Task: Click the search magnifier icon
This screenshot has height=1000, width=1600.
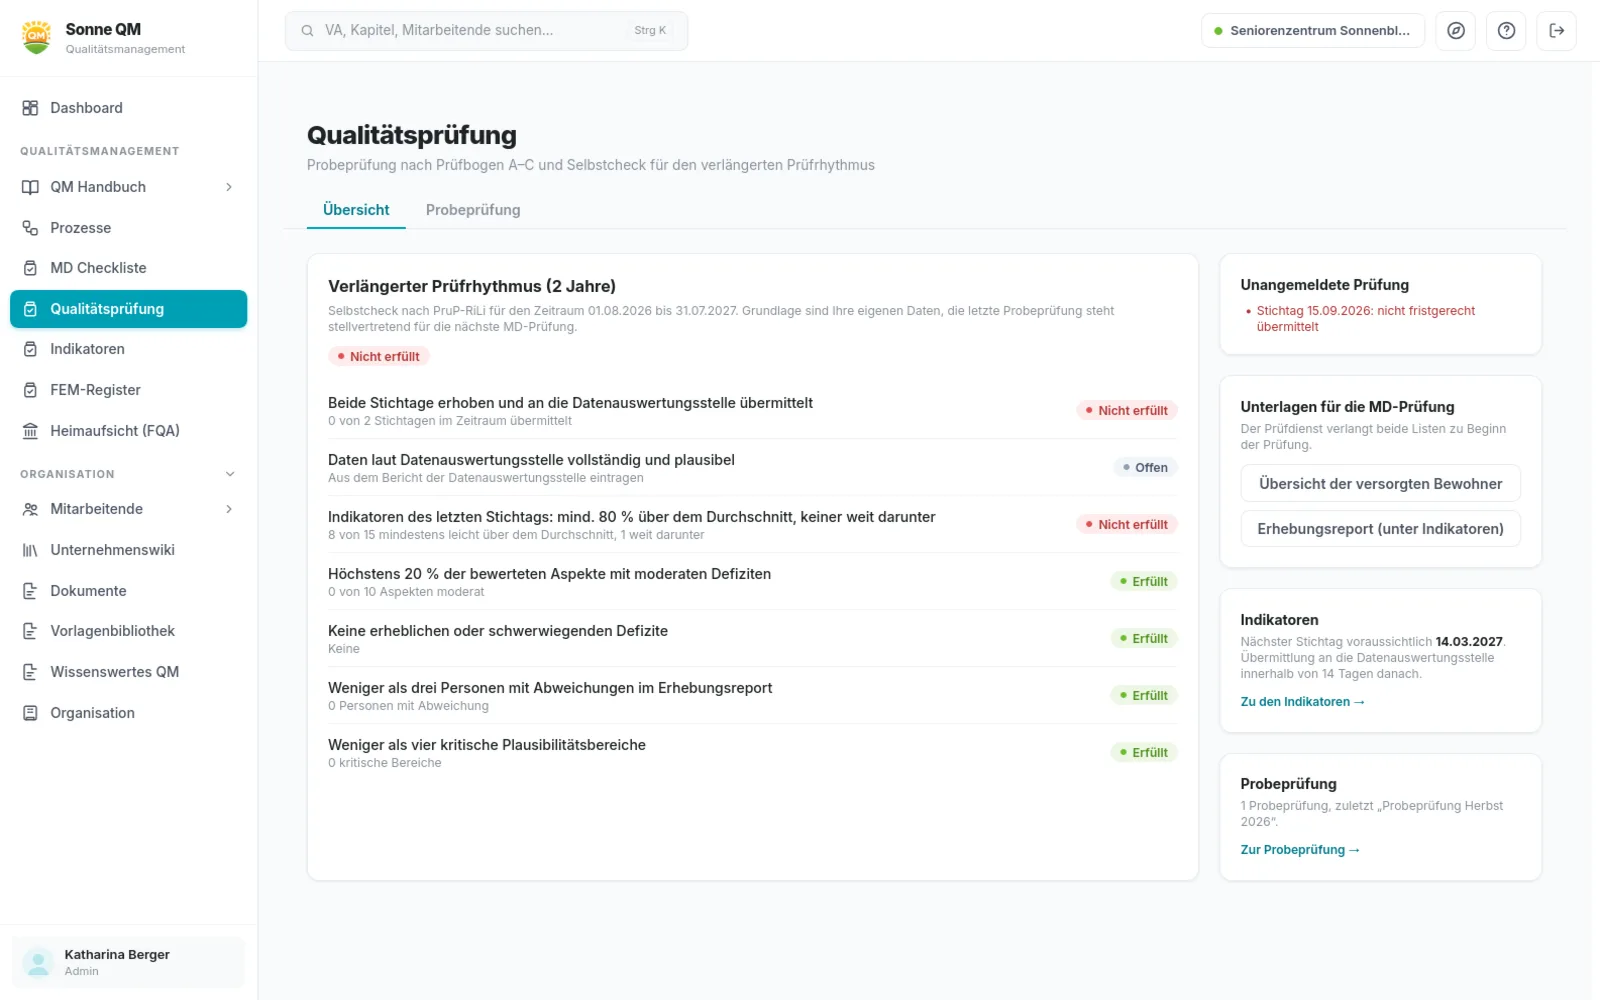Action: 307,31
